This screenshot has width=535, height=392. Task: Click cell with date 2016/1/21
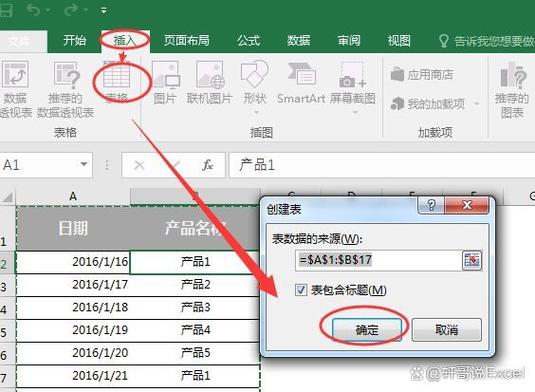pyautogui.click(x=73, y=376)
